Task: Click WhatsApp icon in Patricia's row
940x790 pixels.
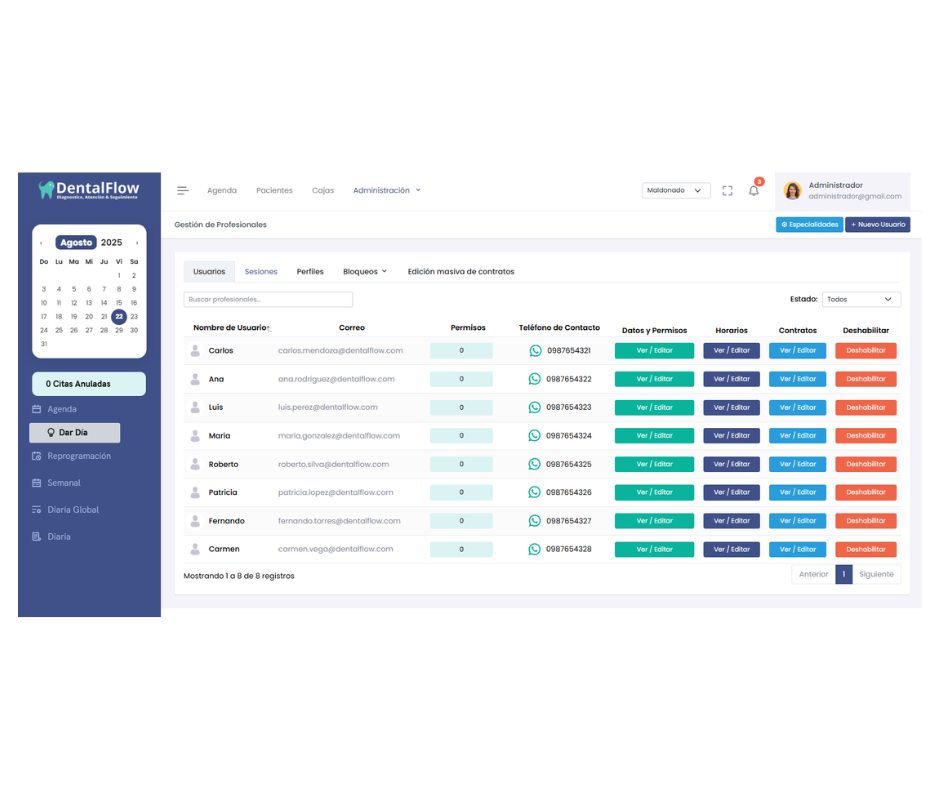Action: point(535,492)
